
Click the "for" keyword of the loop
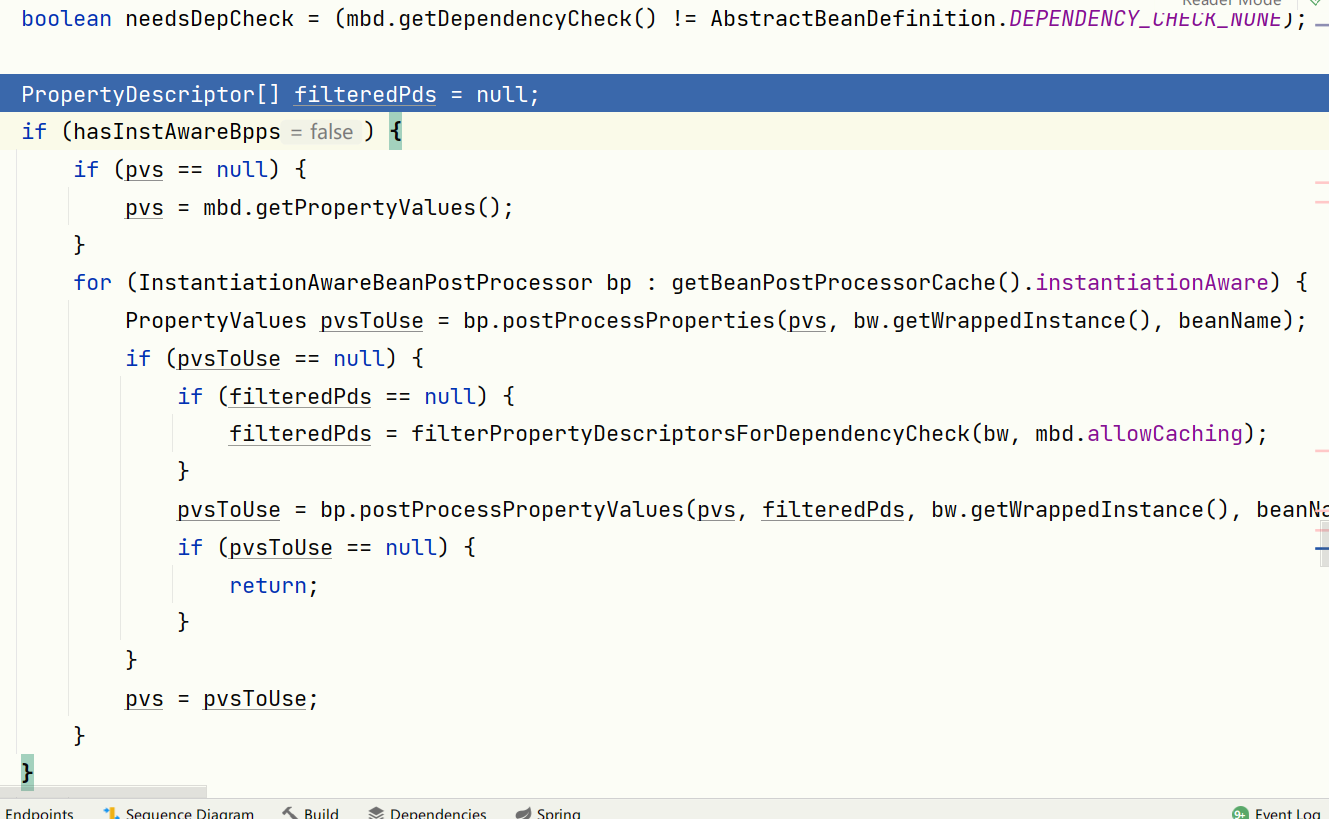tap(93, 283)
